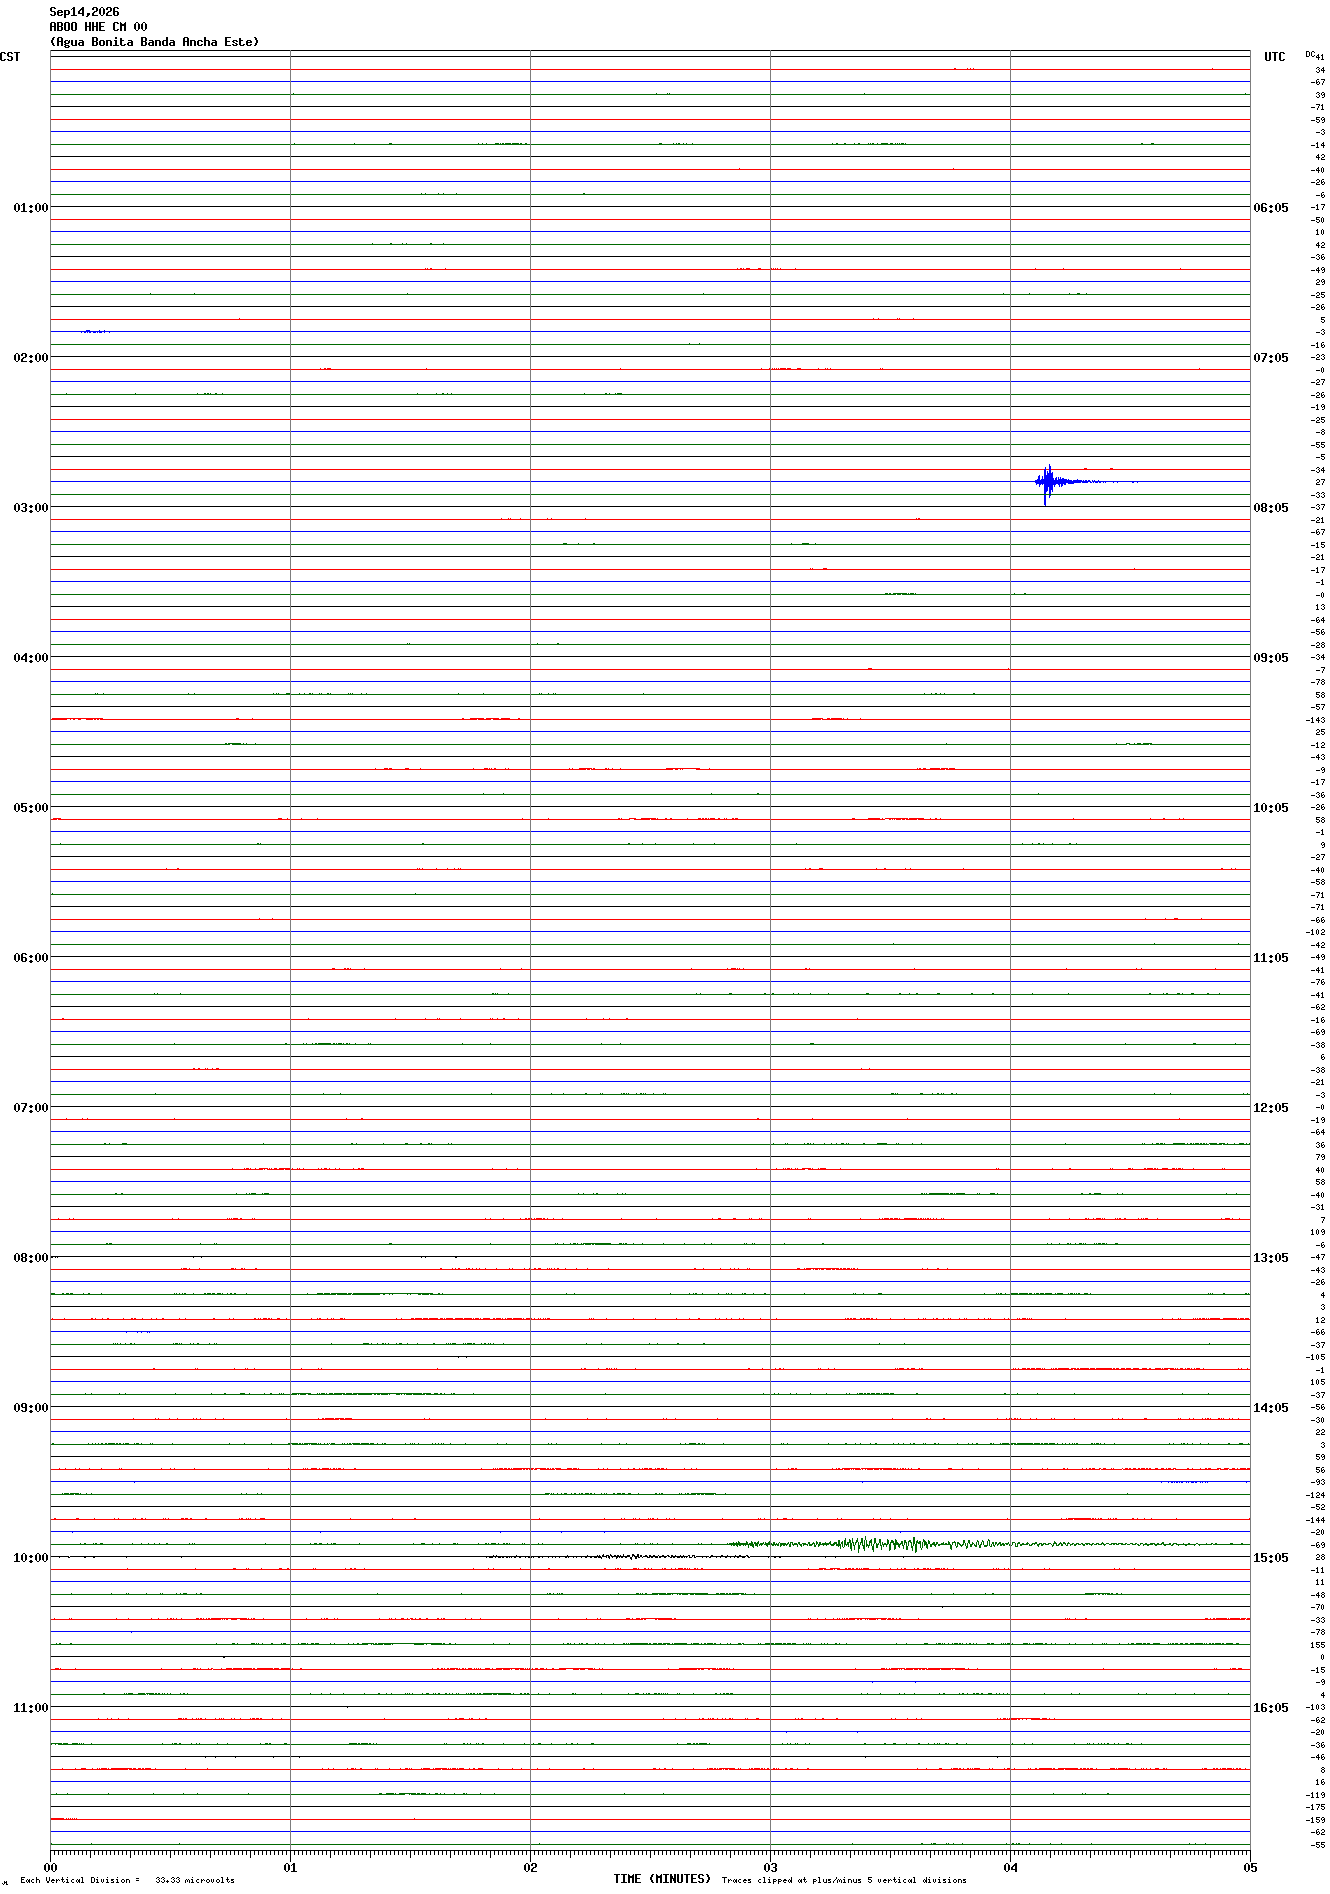Image resolution: width=1330 pixels, height=1894 pixels.
Task: Click the small blue blip below 01:00 CST
Action: click(95, 331)
